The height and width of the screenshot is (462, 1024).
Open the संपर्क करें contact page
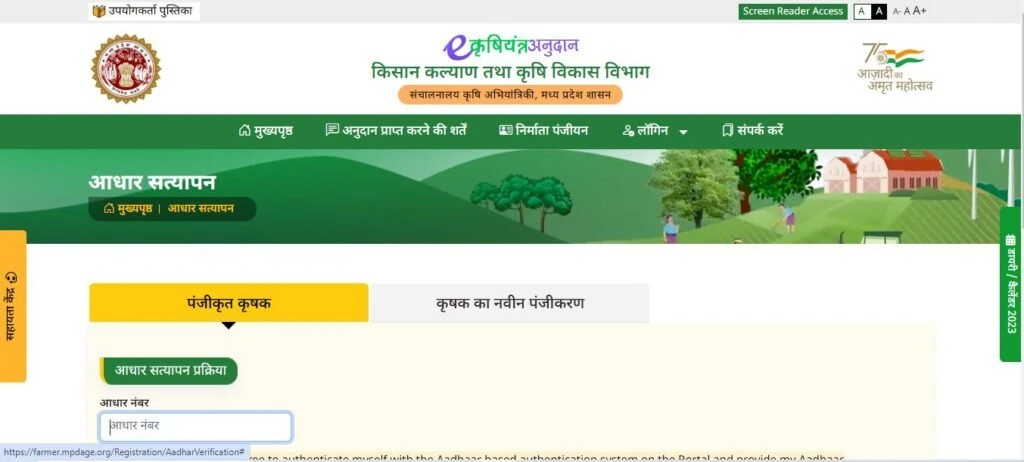(752, 131)
